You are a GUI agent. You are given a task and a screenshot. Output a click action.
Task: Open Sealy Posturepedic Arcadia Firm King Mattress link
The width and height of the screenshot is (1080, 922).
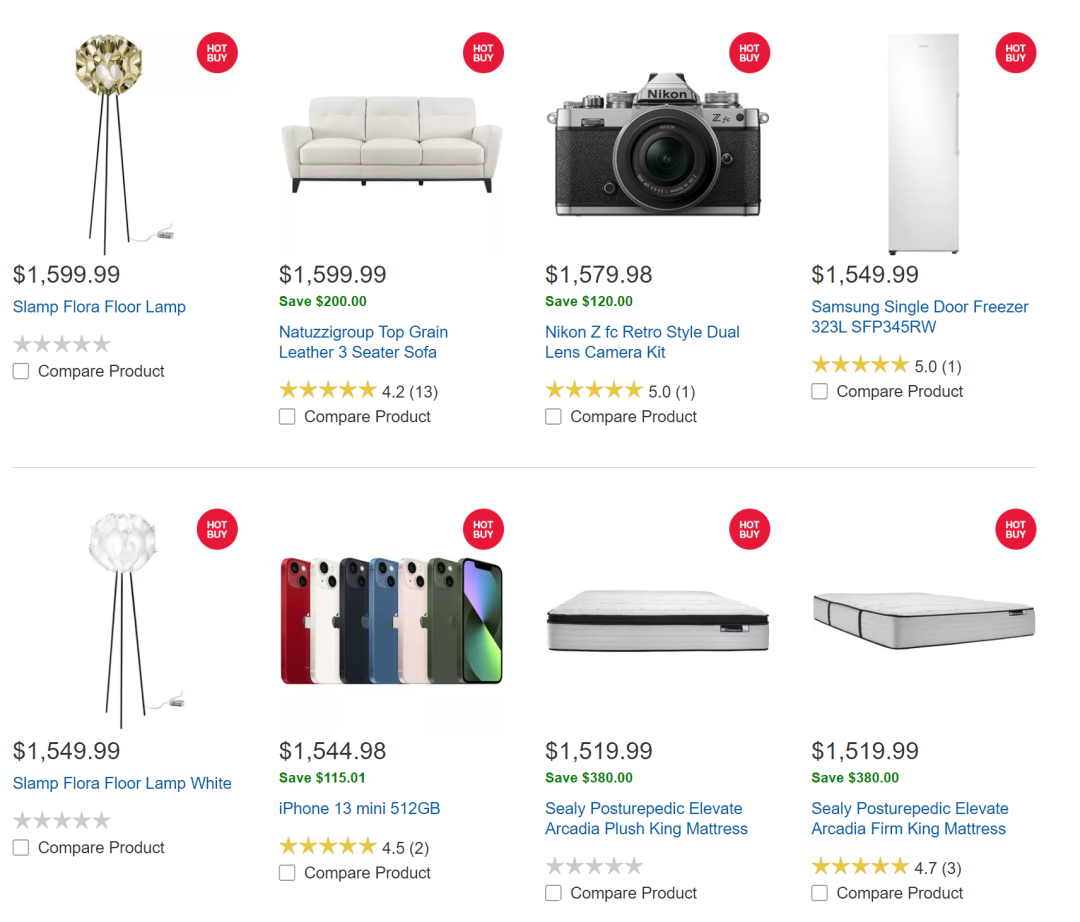pos(909,819)
